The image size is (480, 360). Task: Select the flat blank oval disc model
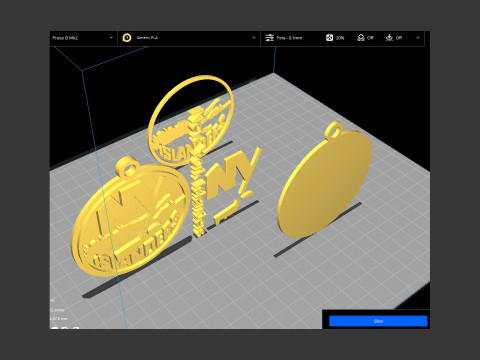[x=324, y=182]
